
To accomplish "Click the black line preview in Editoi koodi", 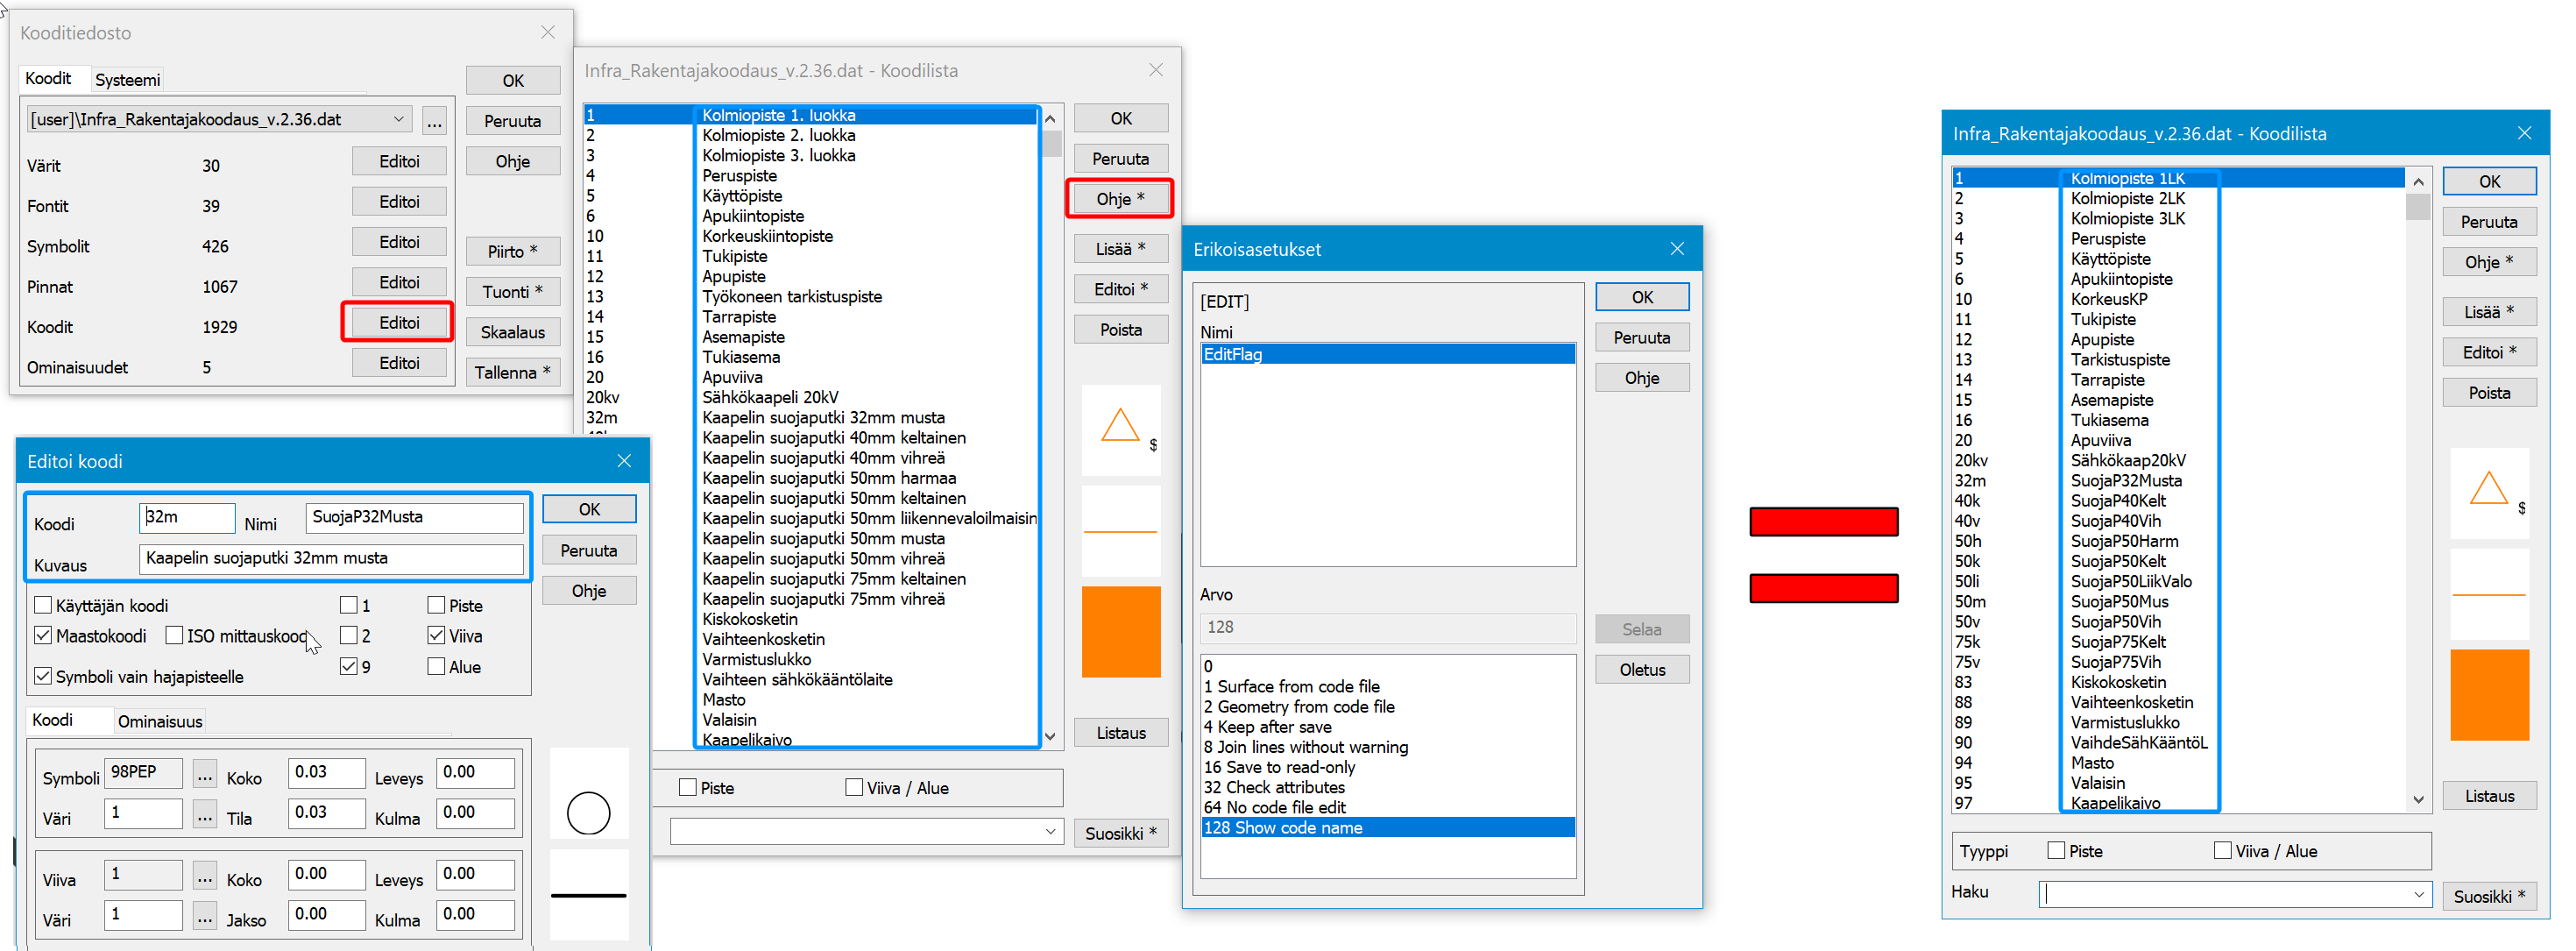I will click(588, 895).
